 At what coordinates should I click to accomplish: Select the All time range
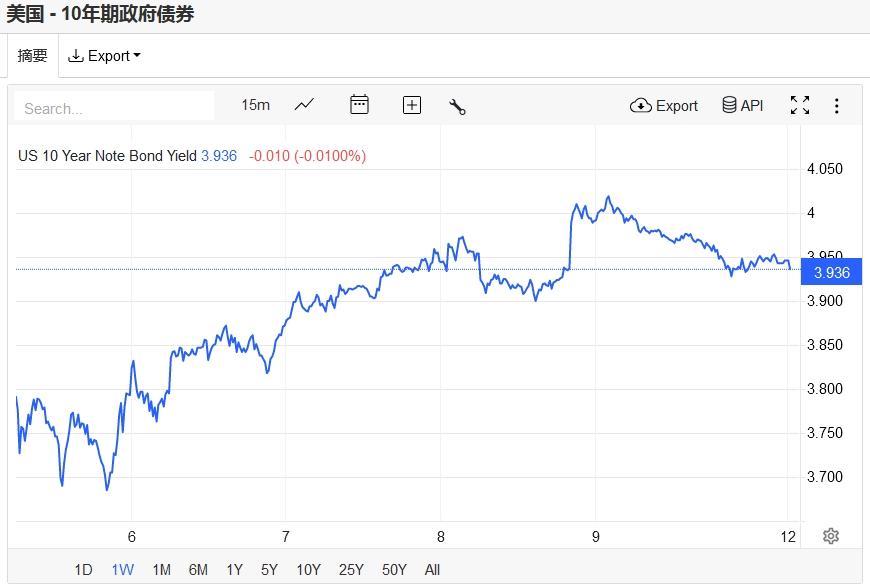pos(432,570)
